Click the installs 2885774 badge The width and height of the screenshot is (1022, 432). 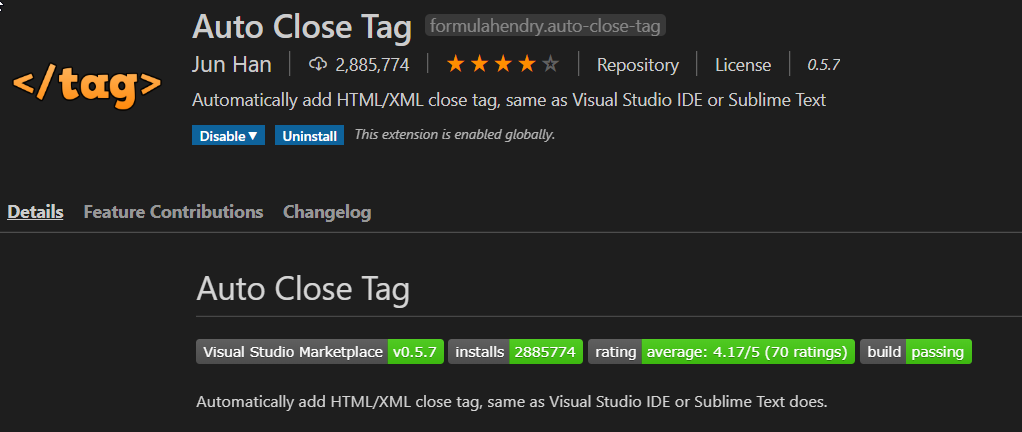point(516,352)
